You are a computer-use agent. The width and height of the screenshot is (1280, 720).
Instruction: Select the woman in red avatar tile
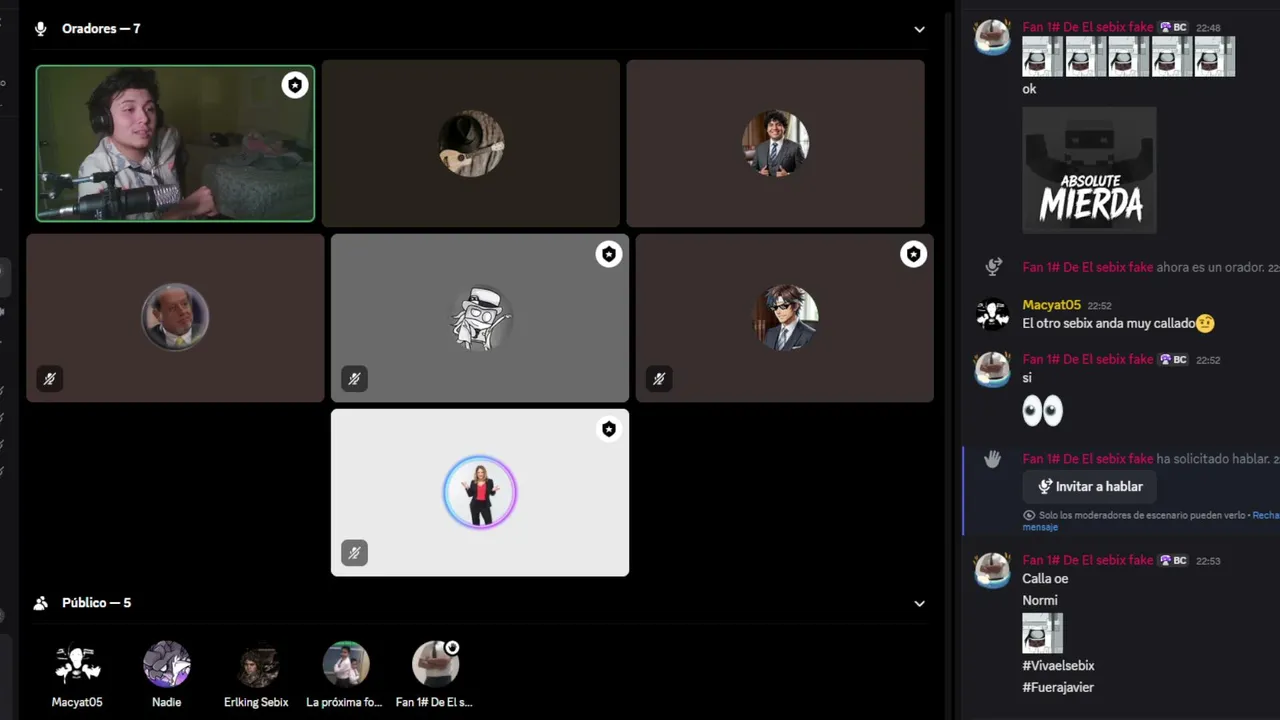pos(480,492)
